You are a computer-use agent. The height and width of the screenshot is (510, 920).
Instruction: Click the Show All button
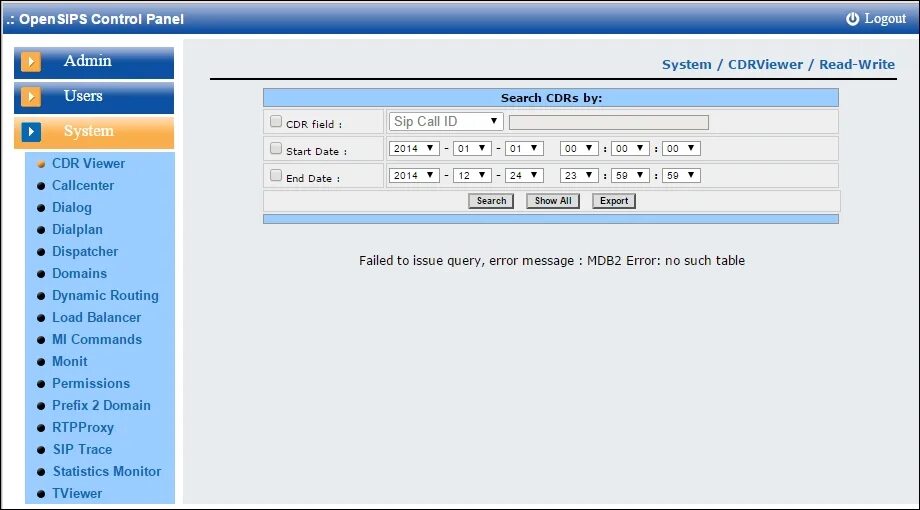coord(553,201)
